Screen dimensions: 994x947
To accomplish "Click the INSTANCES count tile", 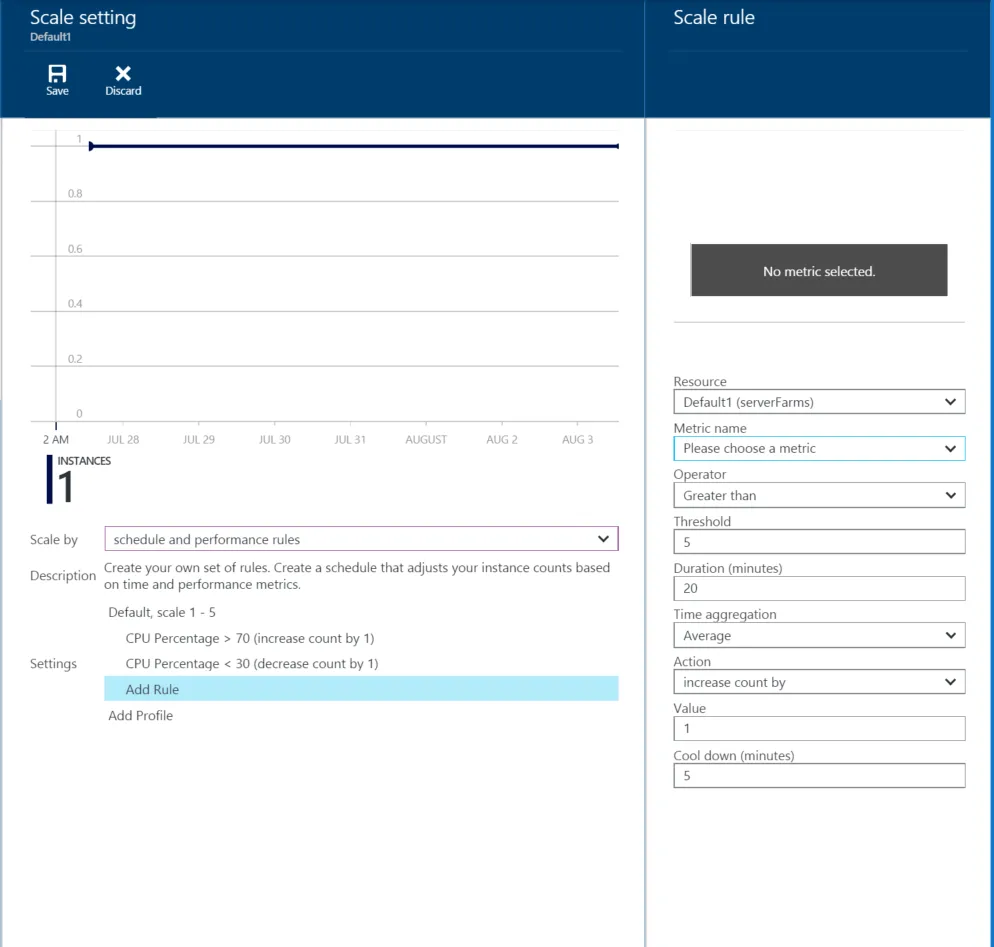I will (79, 479).
